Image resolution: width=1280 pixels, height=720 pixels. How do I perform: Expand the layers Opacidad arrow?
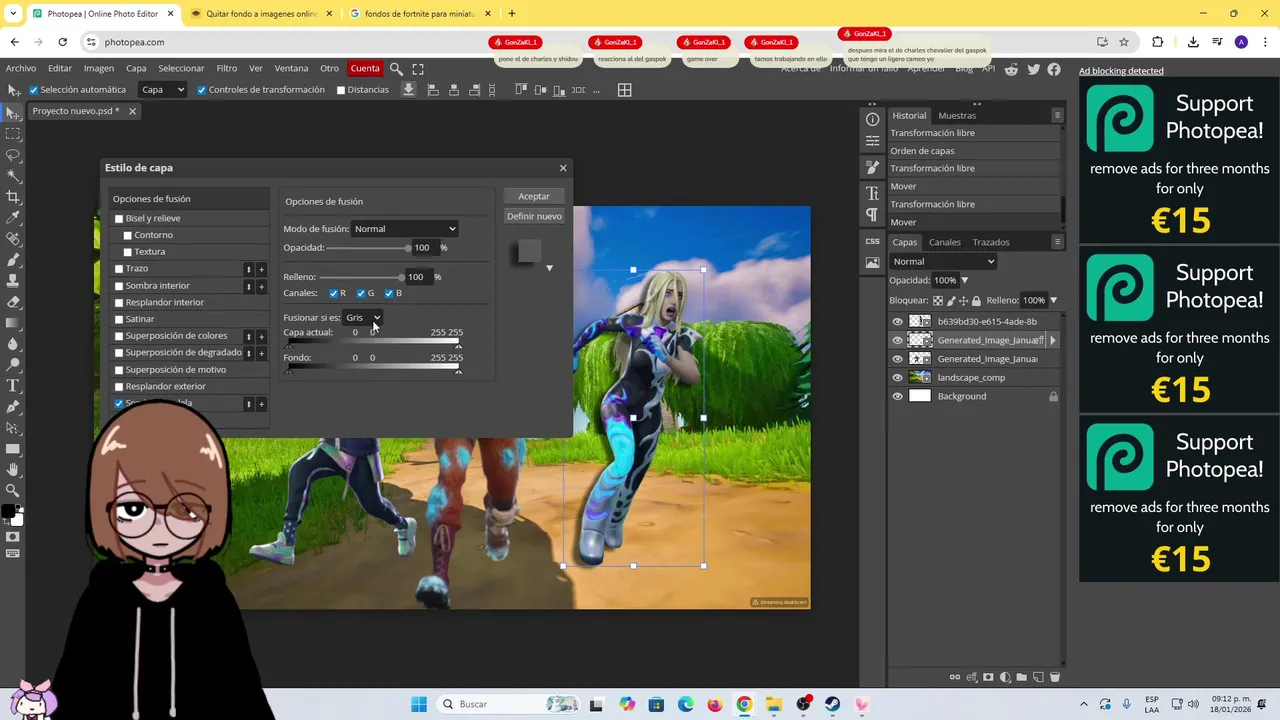tap(965, 281)
